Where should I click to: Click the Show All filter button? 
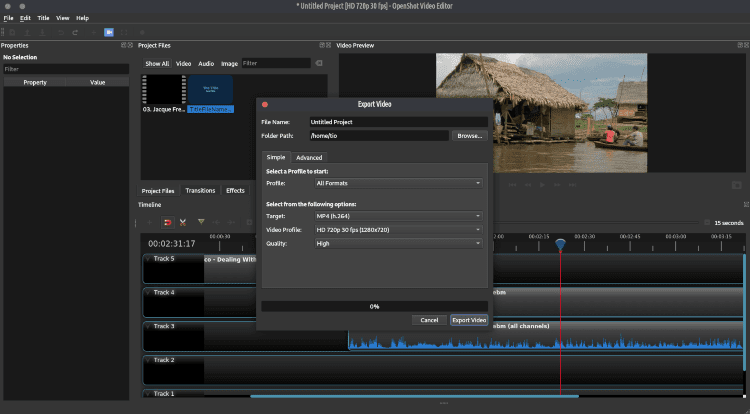157,64
